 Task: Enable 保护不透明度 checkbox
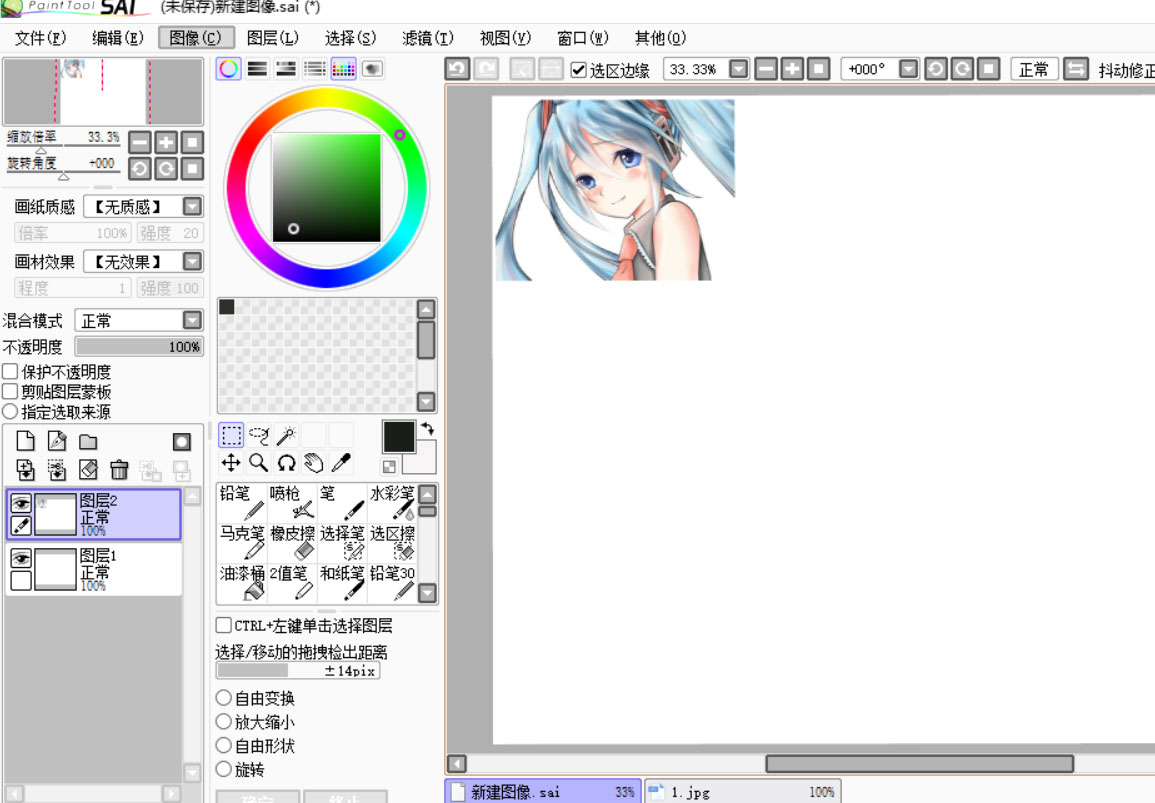click(x=10, y=371)
